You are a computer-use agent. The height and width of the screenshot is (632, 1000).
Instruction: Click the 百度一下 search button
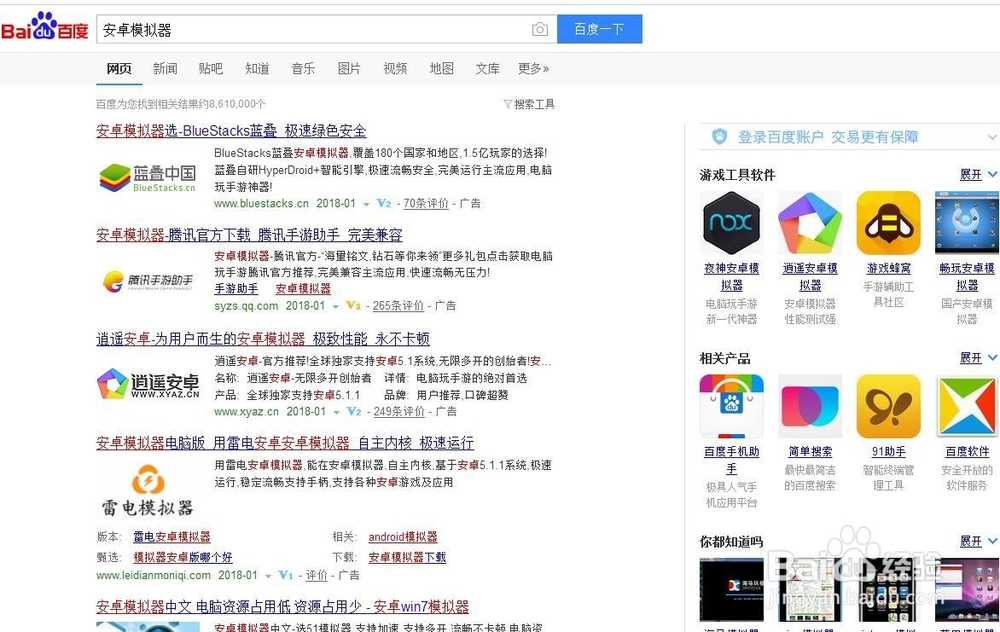[600, 29]
